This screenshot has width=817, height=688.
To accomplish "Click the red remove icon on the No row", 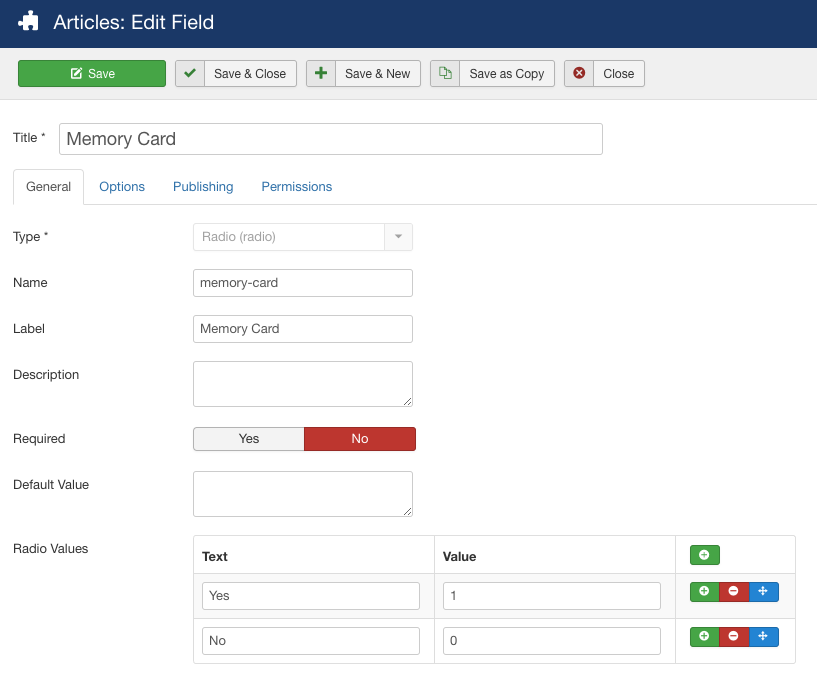I will click(733, 636).
